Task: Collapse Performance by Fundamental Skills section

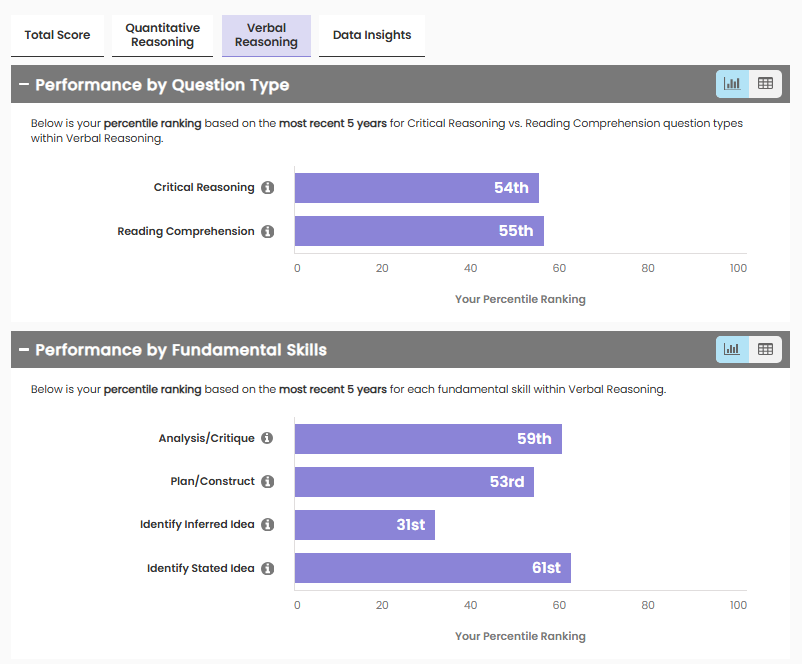Action: 24,350
